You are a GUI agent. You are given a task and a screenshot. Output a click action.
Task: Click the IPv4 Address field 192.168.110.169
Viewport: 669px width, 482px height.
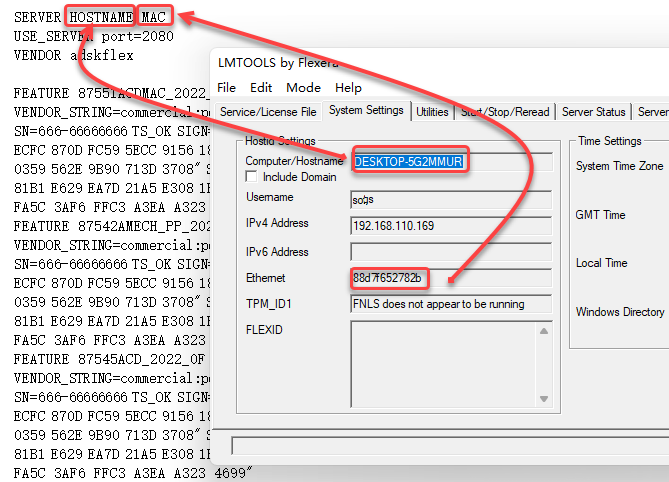(x=451, y=226)
